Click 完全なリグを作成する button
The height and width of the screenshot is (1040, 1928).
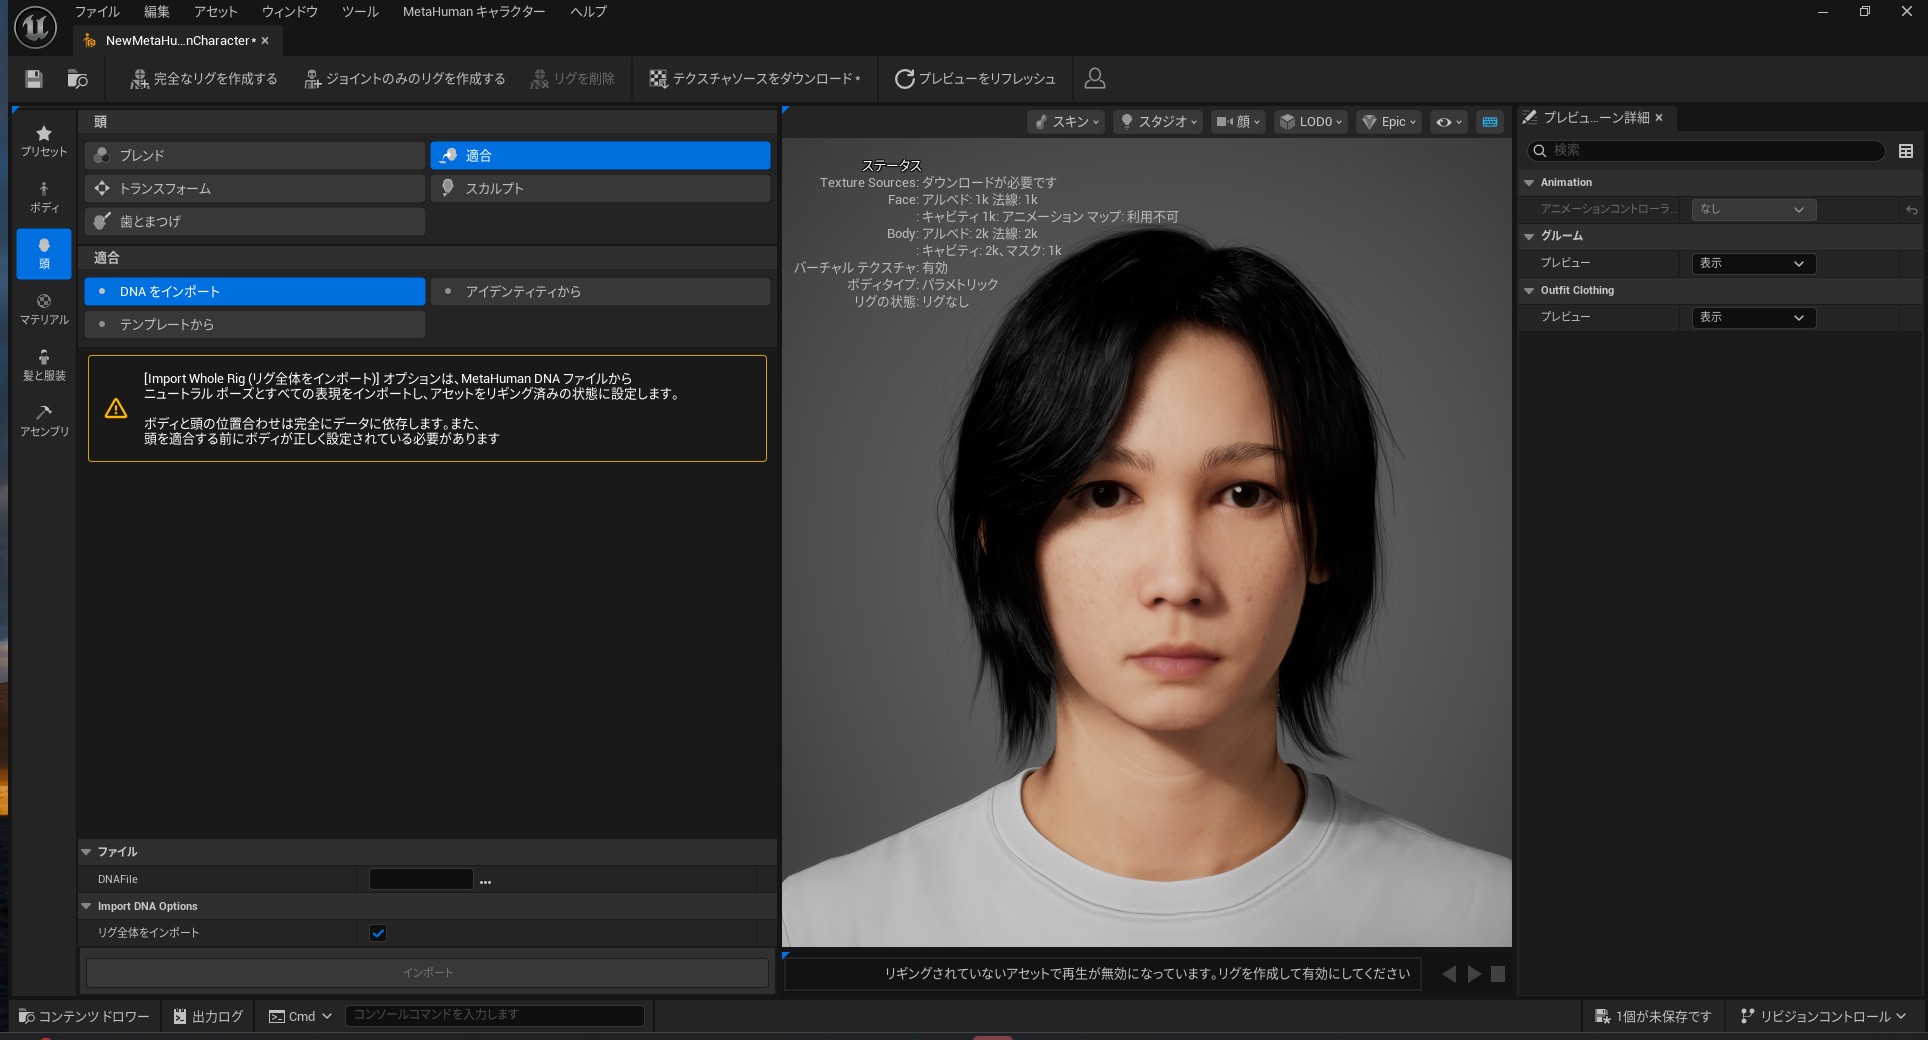point(204,79)
